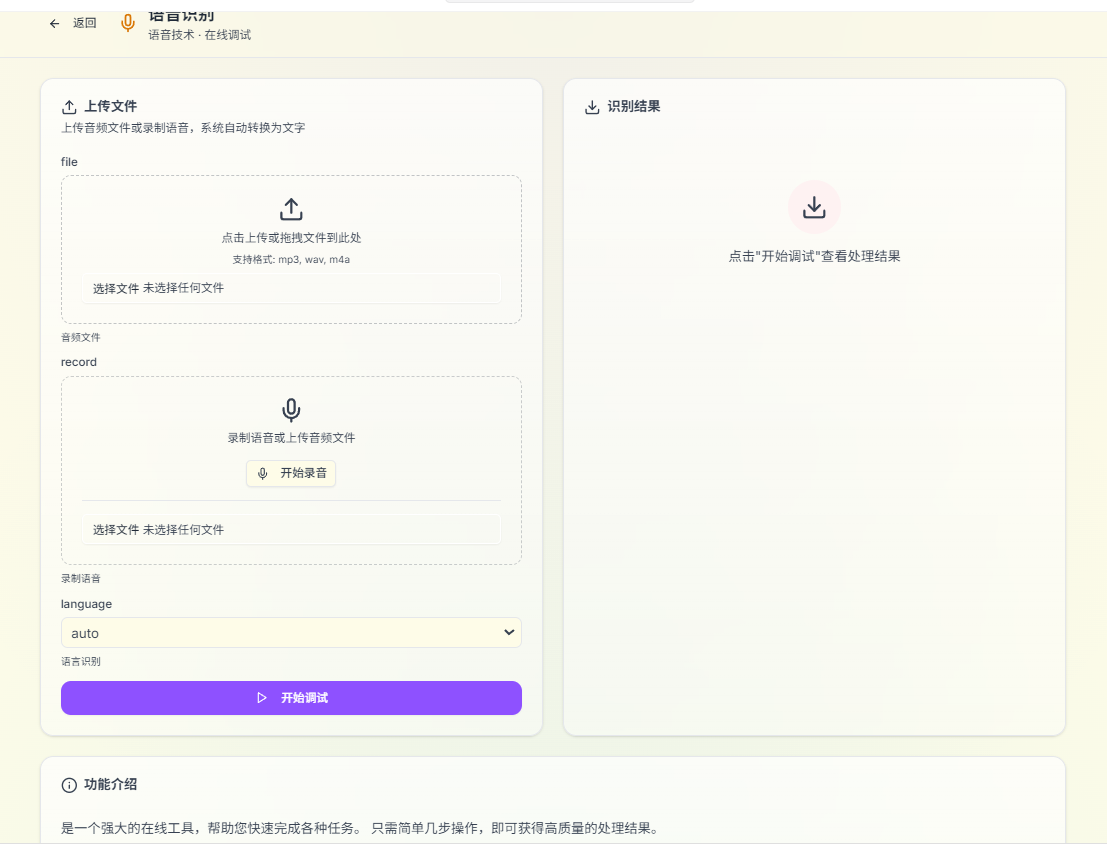Go back with the 返回 arrow icon
1107x844 pixels.
pos(54,23)
